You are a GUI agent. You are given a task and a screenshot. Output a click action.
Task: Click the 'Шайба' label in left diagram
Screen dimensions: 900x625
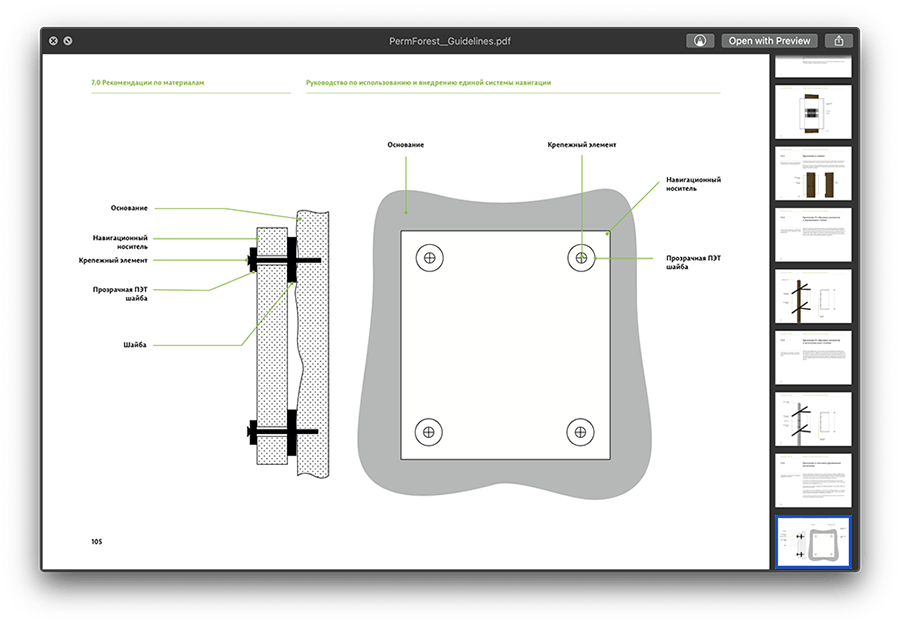click(x=136, y=344)
